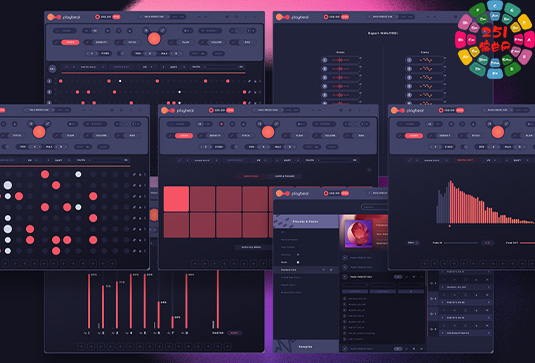Open the Presets & Packs section in browser window
This screenshot has height=363, width=535.
click(x=305, y=222)
